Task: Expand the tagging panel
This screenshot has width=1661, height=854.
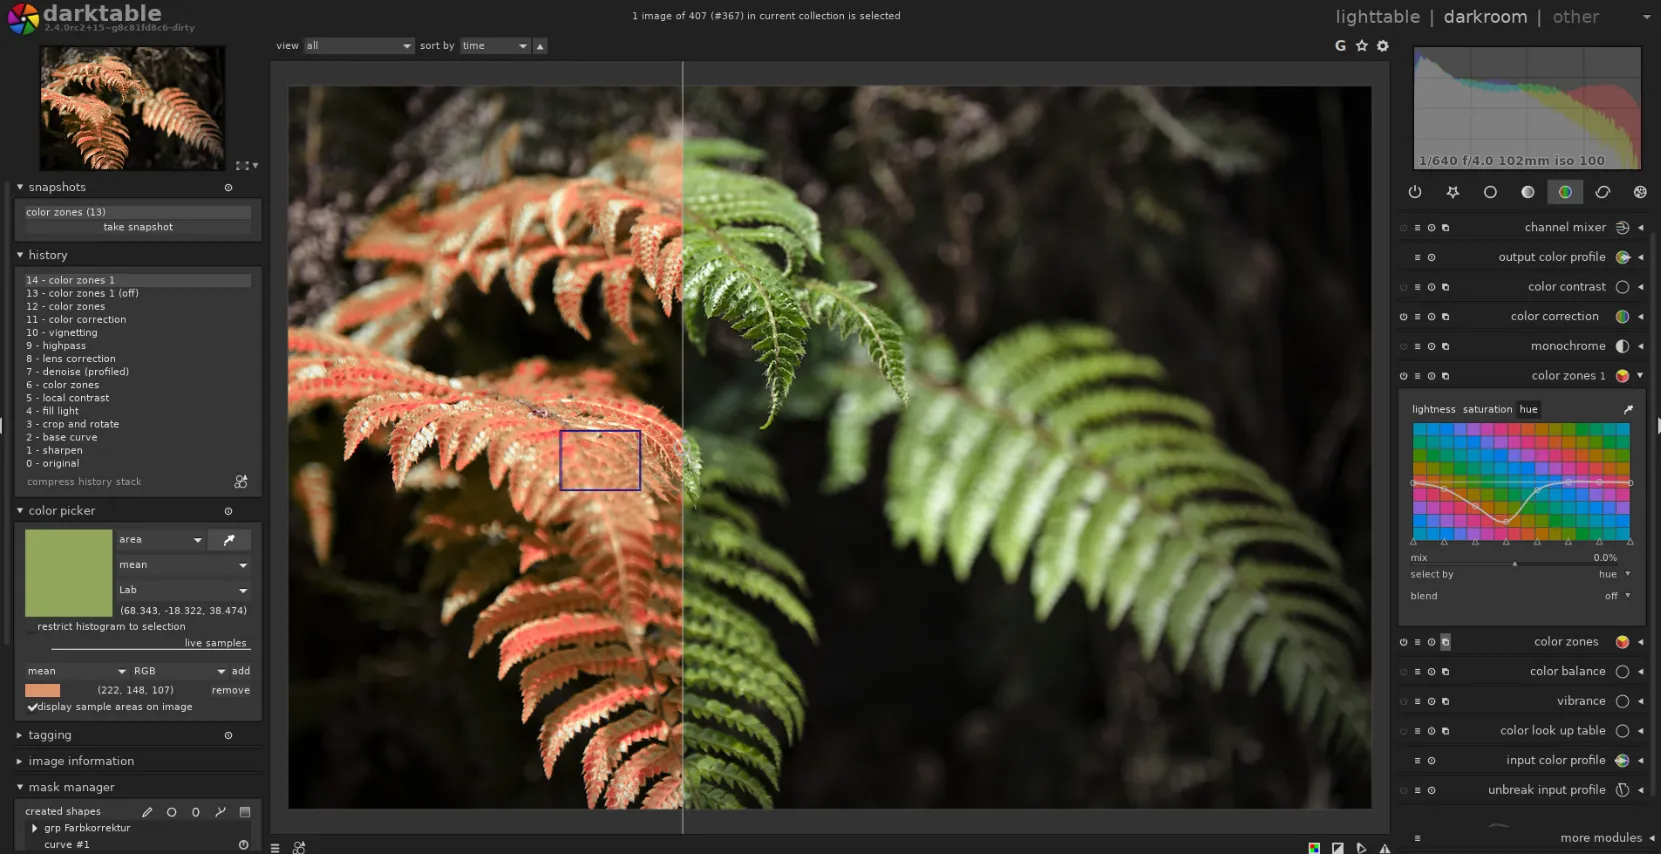Action: pyautogui.click(x=50, y=735)
